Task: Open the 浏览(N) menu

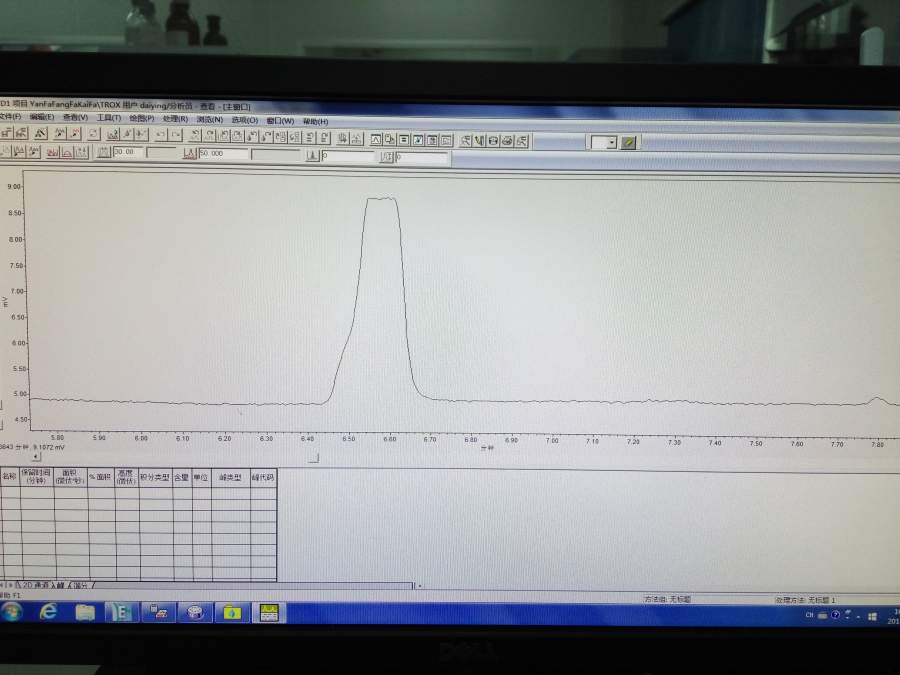Action: (x=210, y=119)
